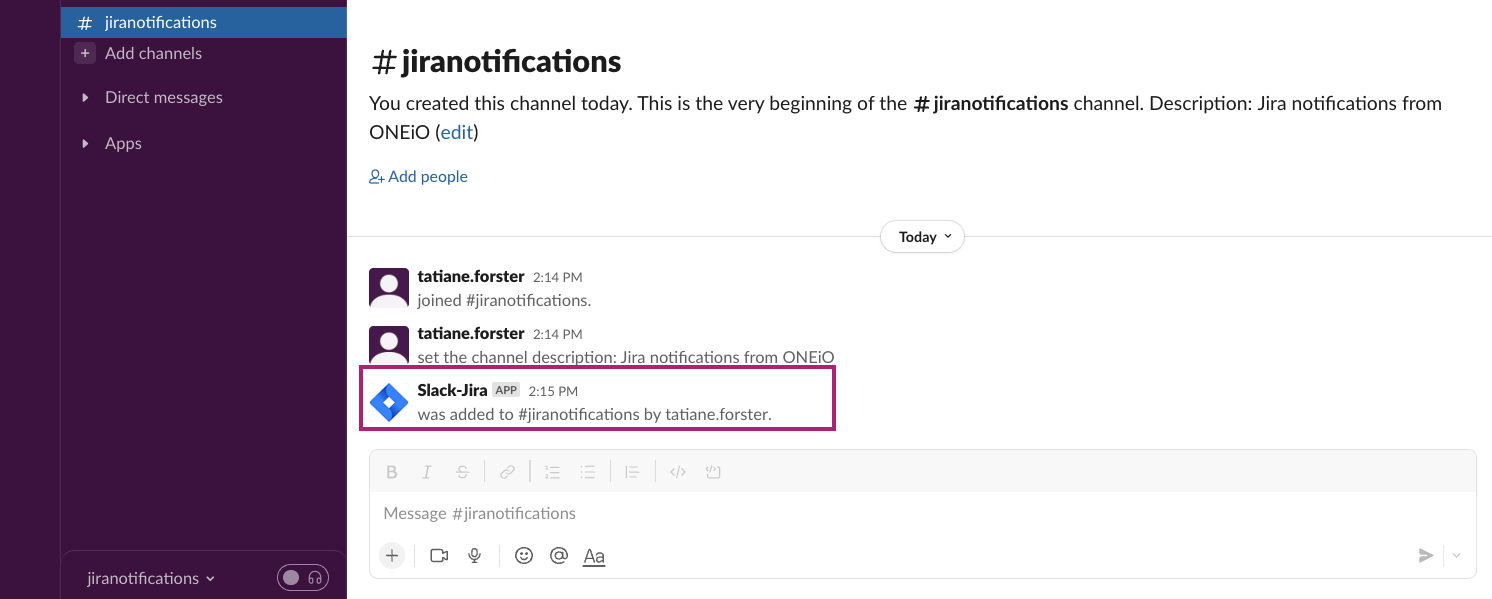The width and height of the screenshot is (1492, 599).
Task: Open jiranotifications menu at sidebar bottom
Action: point(151,578)
